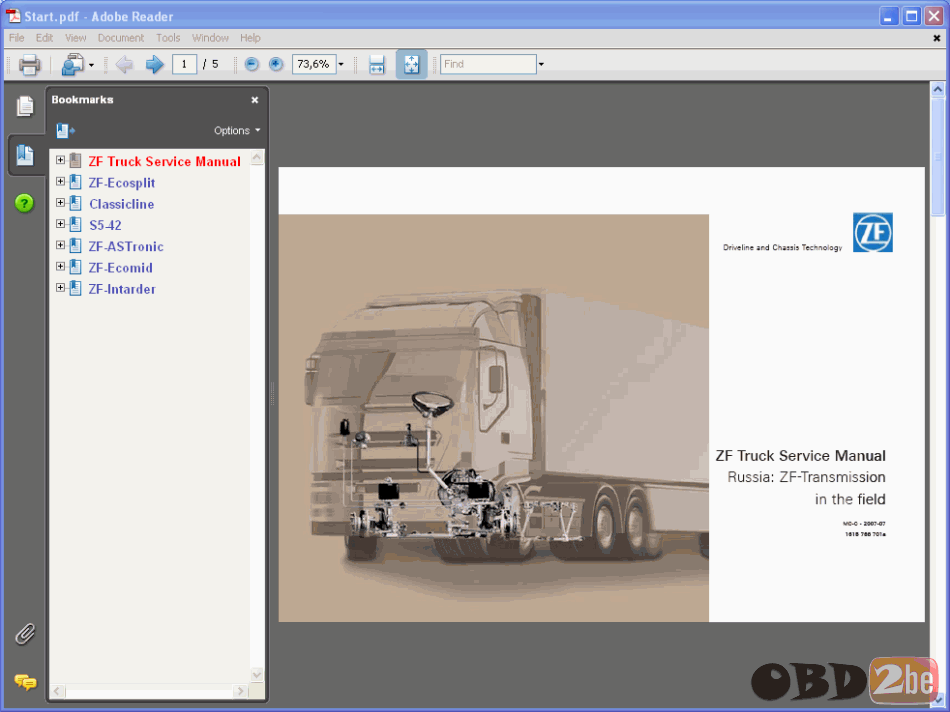Close the Adobe Reader window

tap(934, 16)
